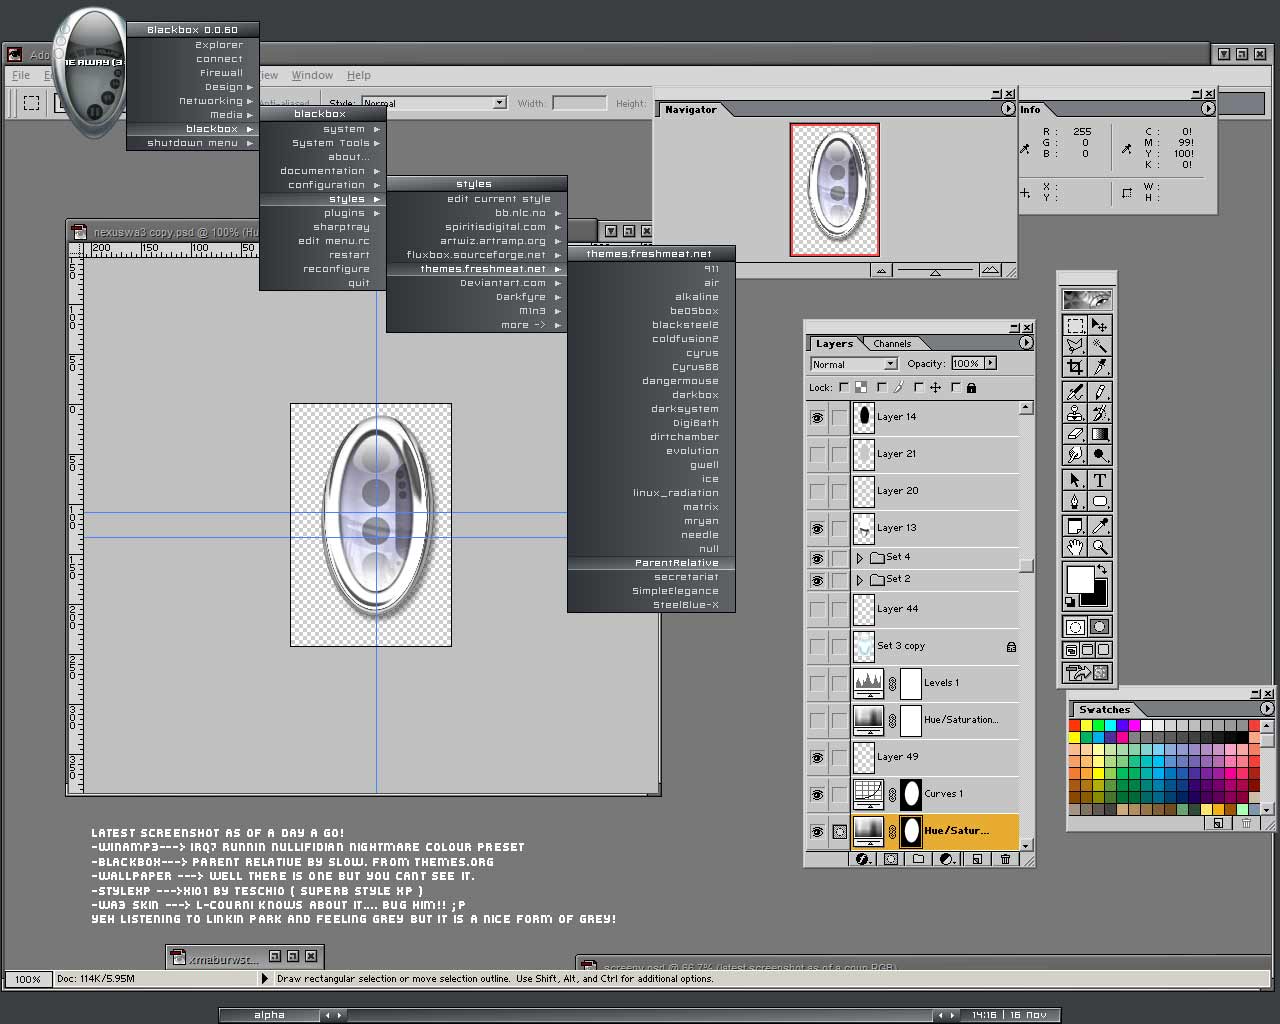Open the Help menu
Image resolution: width=1280 pixels, height=1024 pixels.
tap(359, 75)
